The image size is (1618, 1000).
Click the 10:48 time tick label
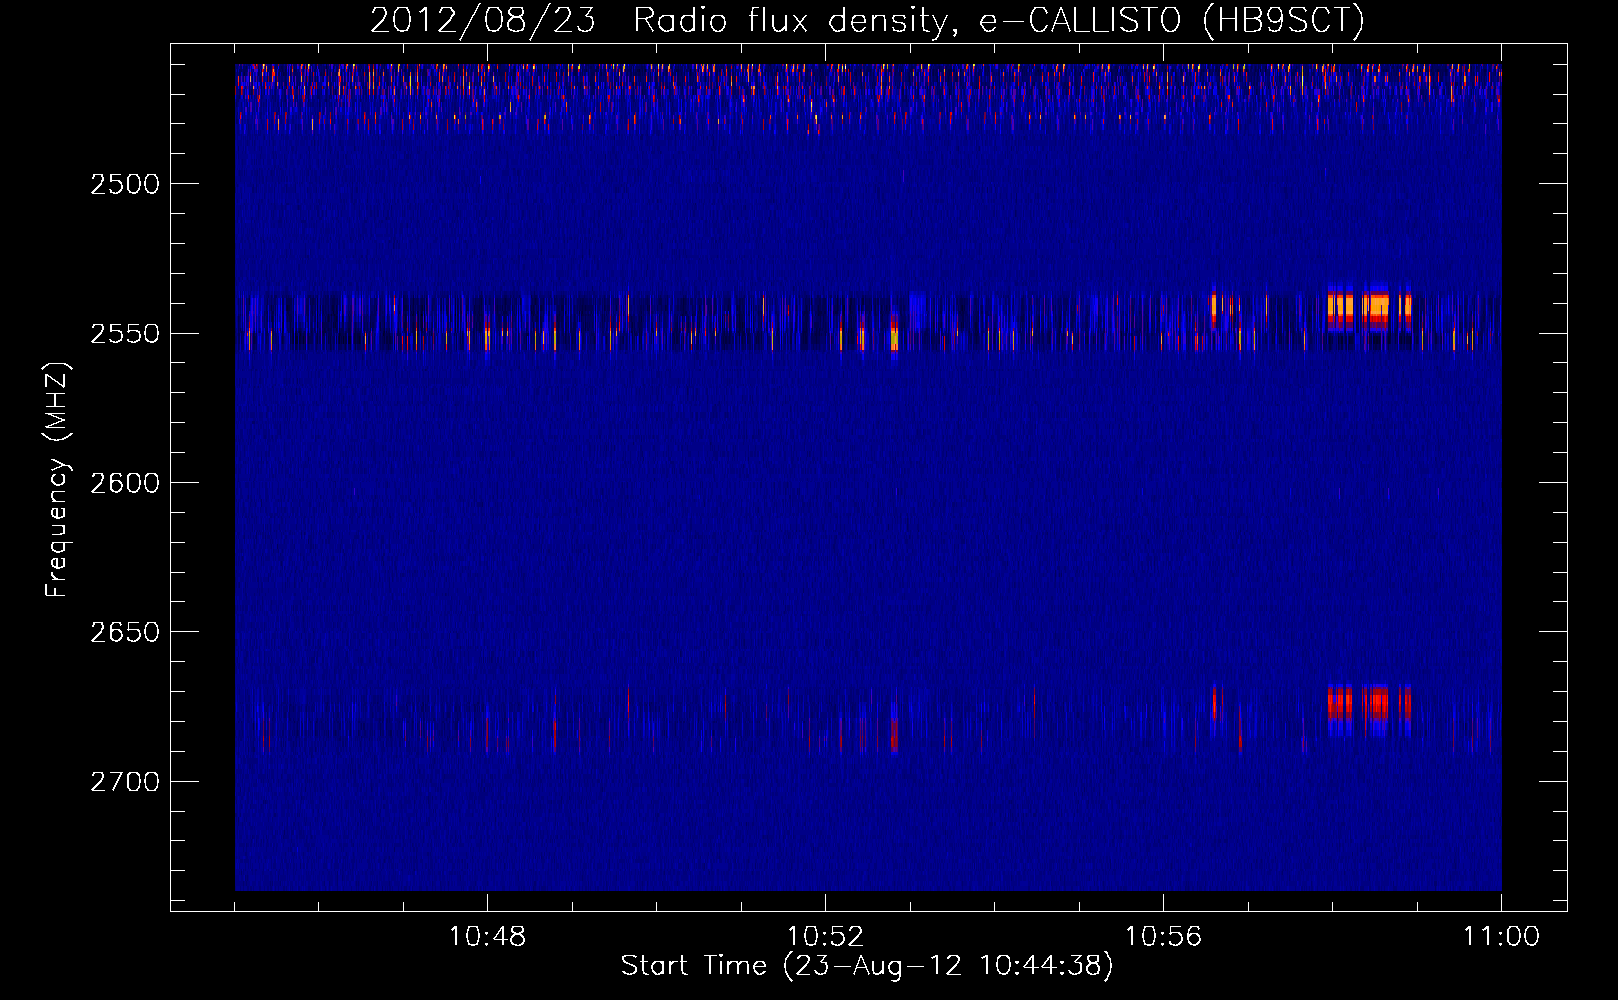[487, 937]
